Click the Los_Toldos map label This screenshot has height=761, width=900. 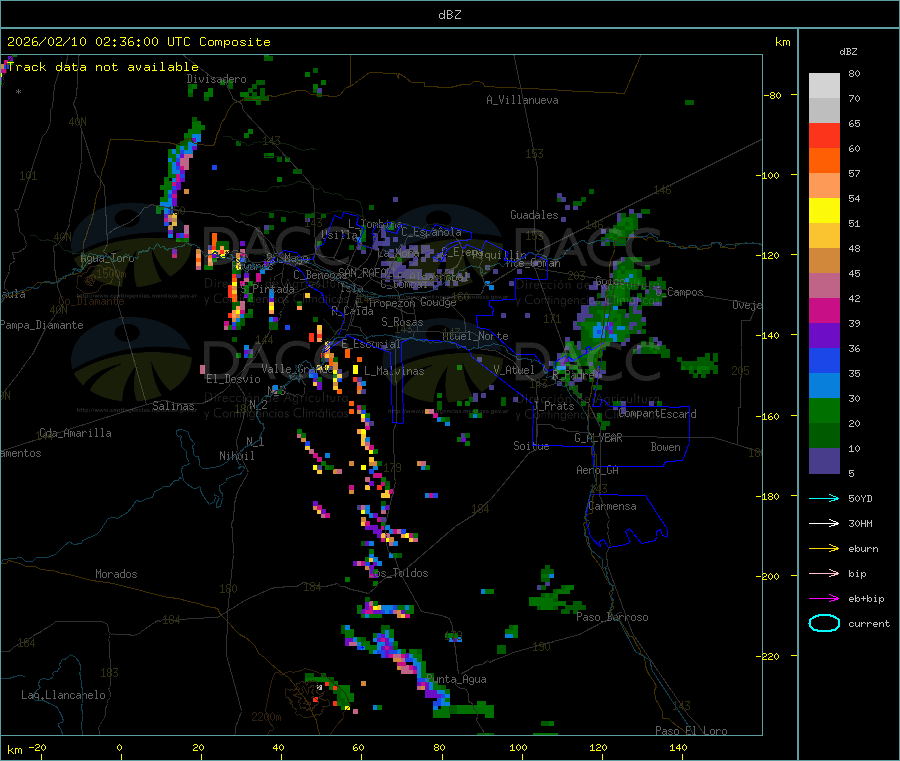tap(399, 573)
